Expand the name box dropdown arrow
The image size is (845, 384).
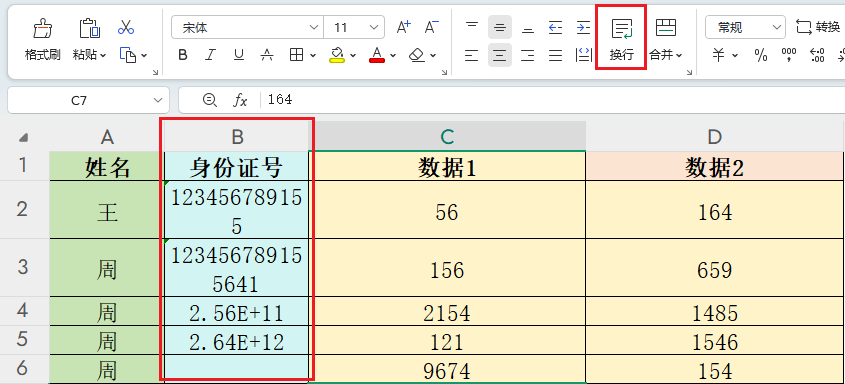click(x=157, y=100)
